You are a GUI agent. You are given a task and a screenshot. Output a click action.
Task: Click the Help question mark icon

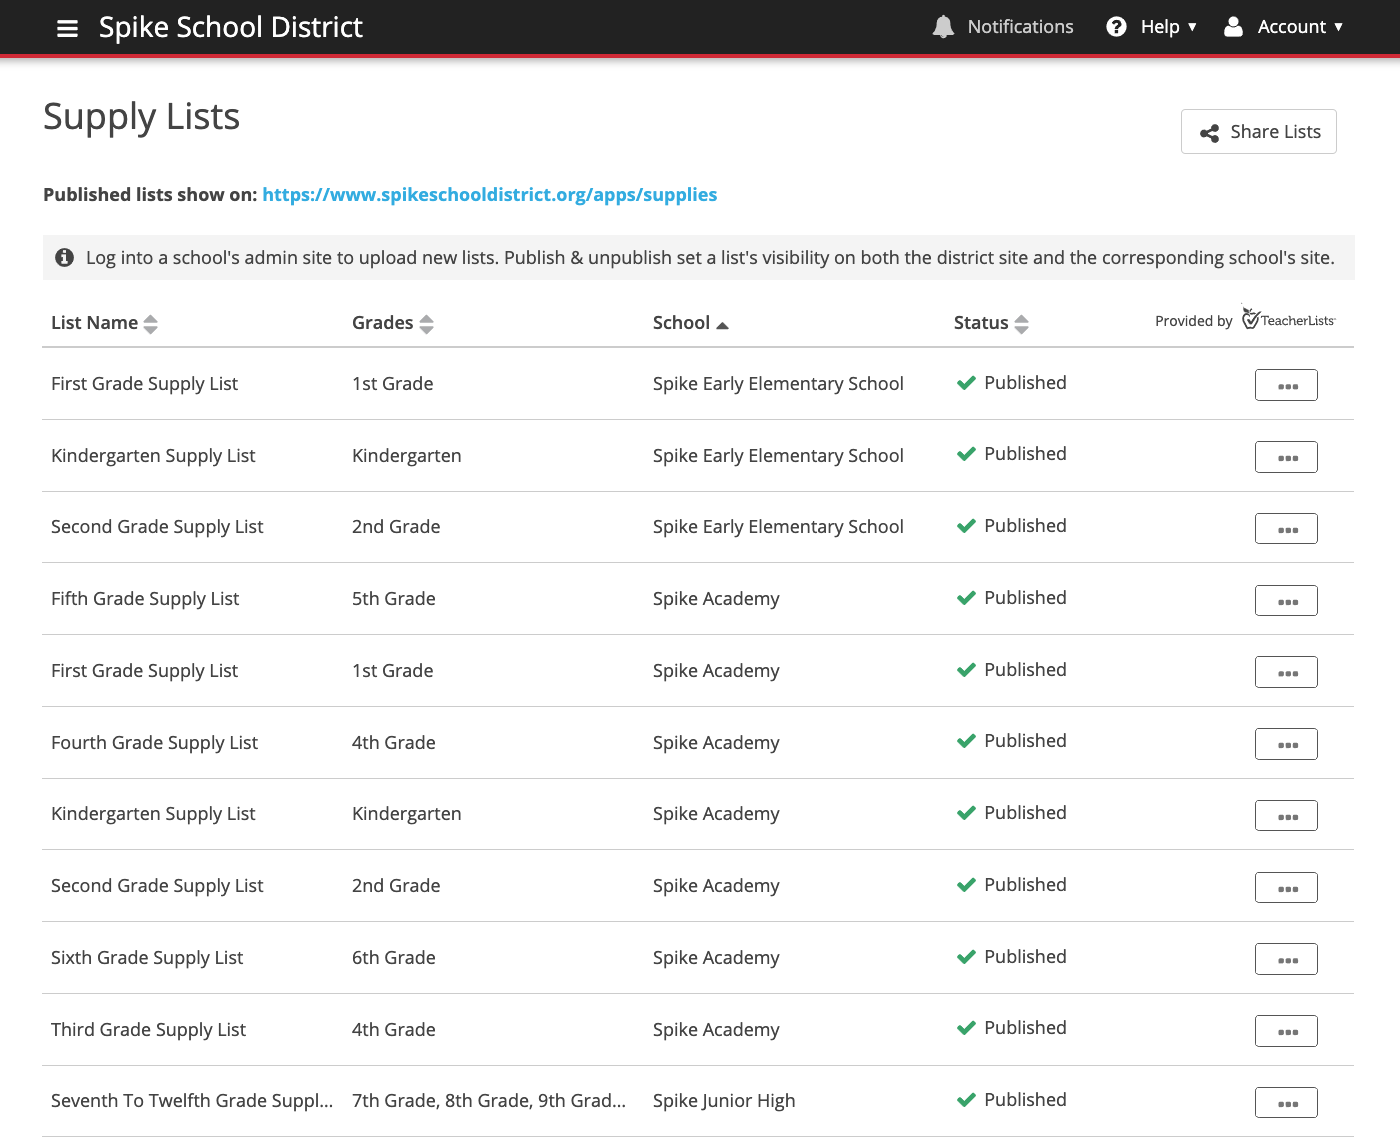[x=1116, y=26]
